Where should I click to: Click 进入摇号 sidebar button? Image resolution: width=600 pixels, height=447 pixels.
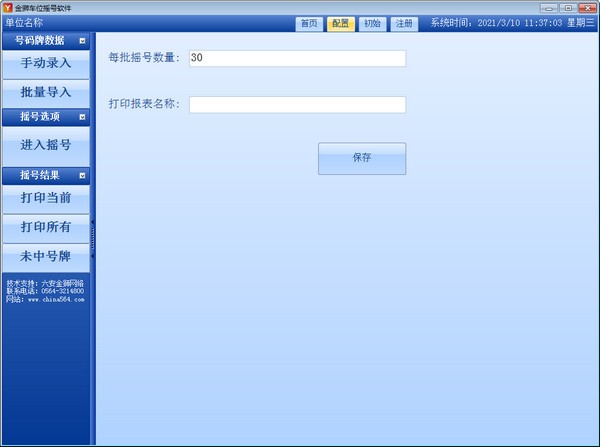[46, 146]
